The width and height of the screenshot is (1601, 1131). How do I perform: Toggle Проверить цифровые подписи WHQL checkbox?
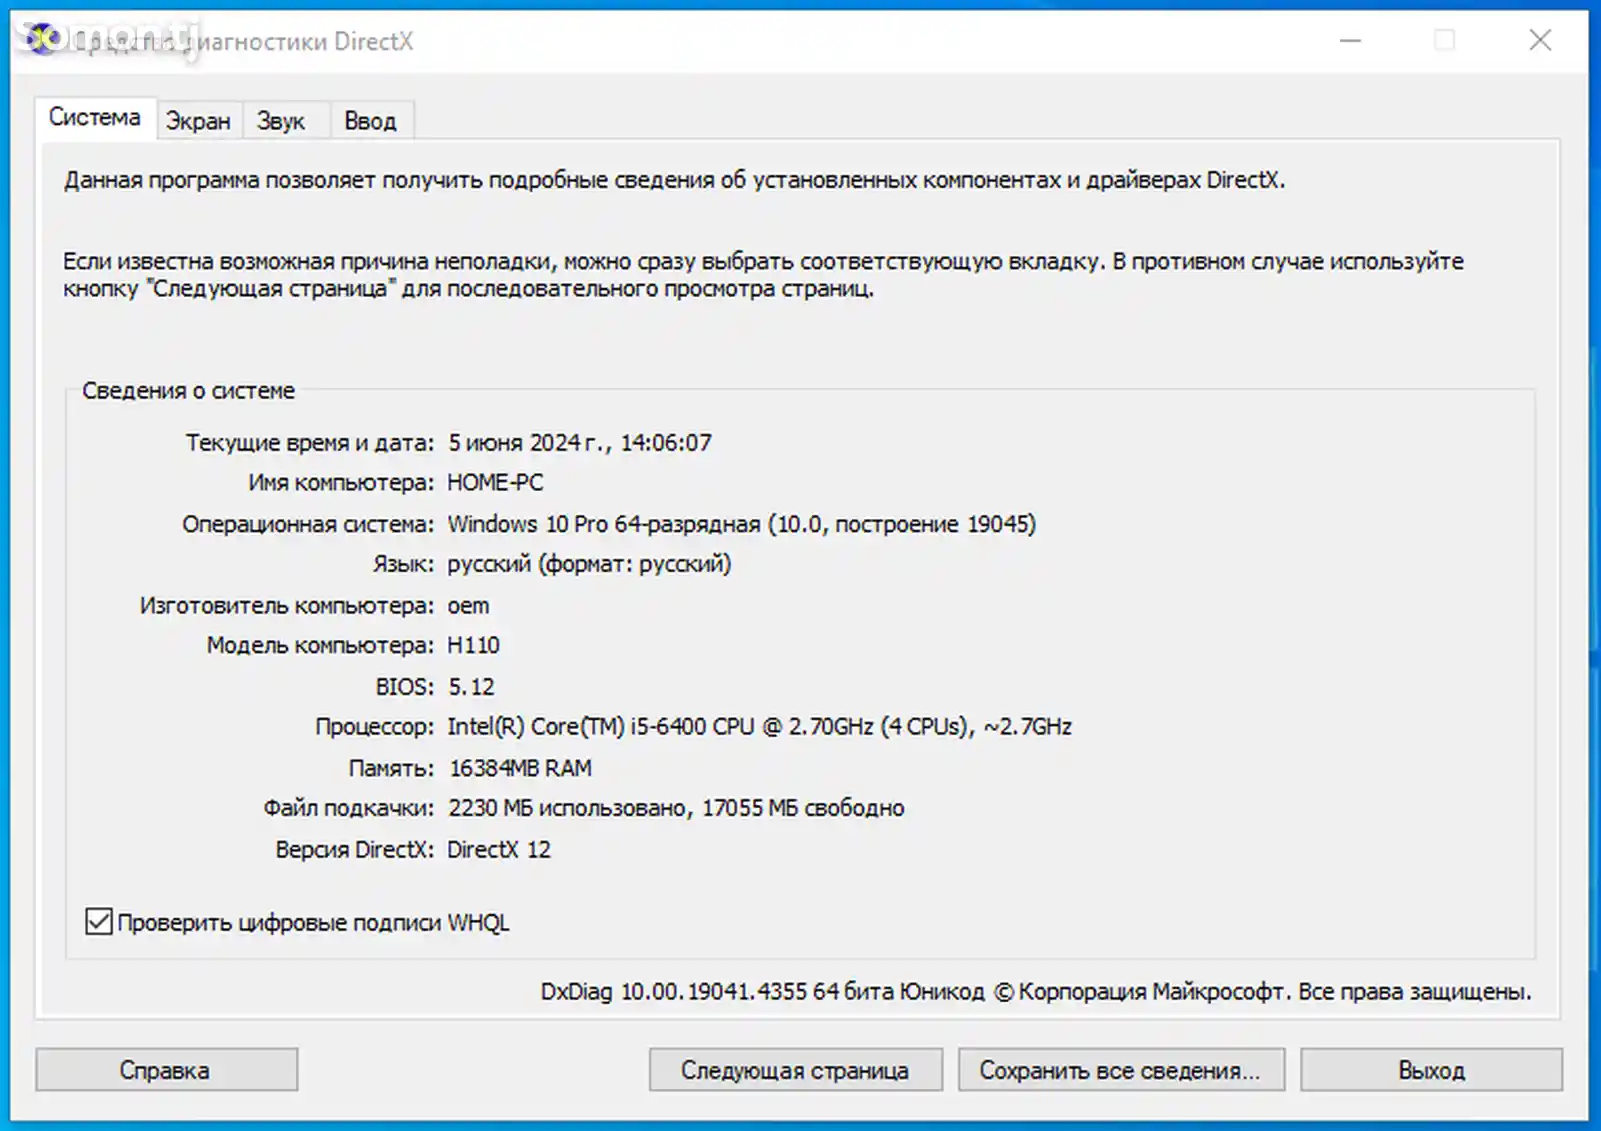[x=98, y=921]
